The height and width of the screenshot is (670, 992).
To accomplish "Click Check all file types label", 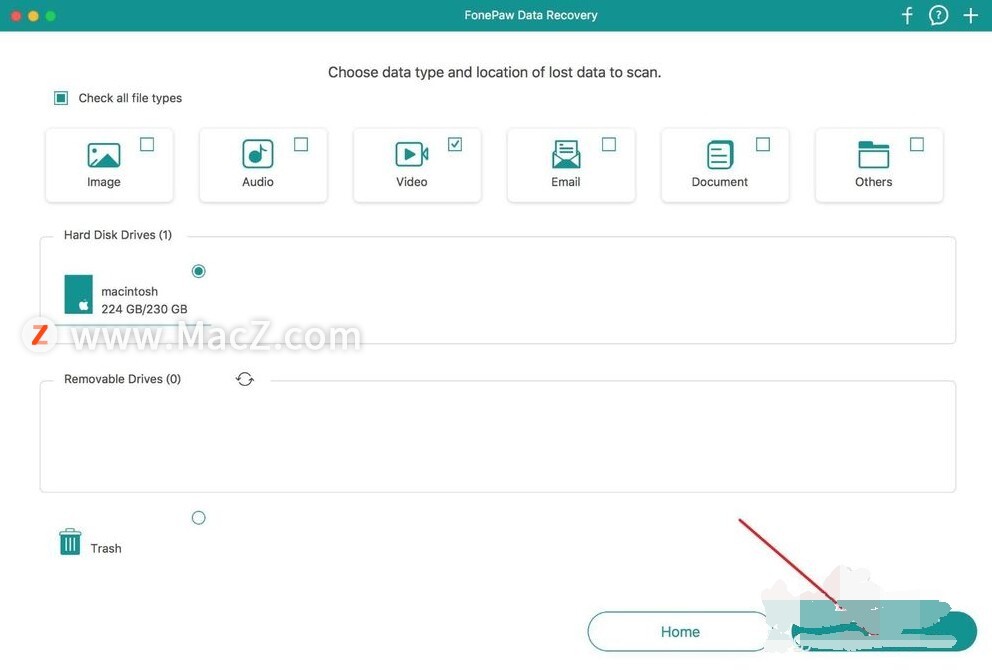I will pyautogui.click(x=130, y=98).
